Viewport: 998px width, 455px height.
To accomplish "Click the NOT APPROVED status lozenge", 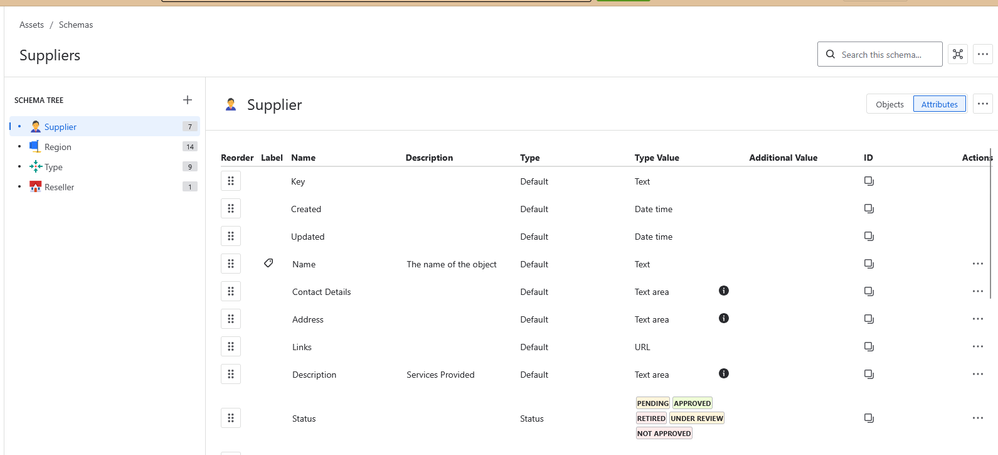I will [x=664, y=433].
